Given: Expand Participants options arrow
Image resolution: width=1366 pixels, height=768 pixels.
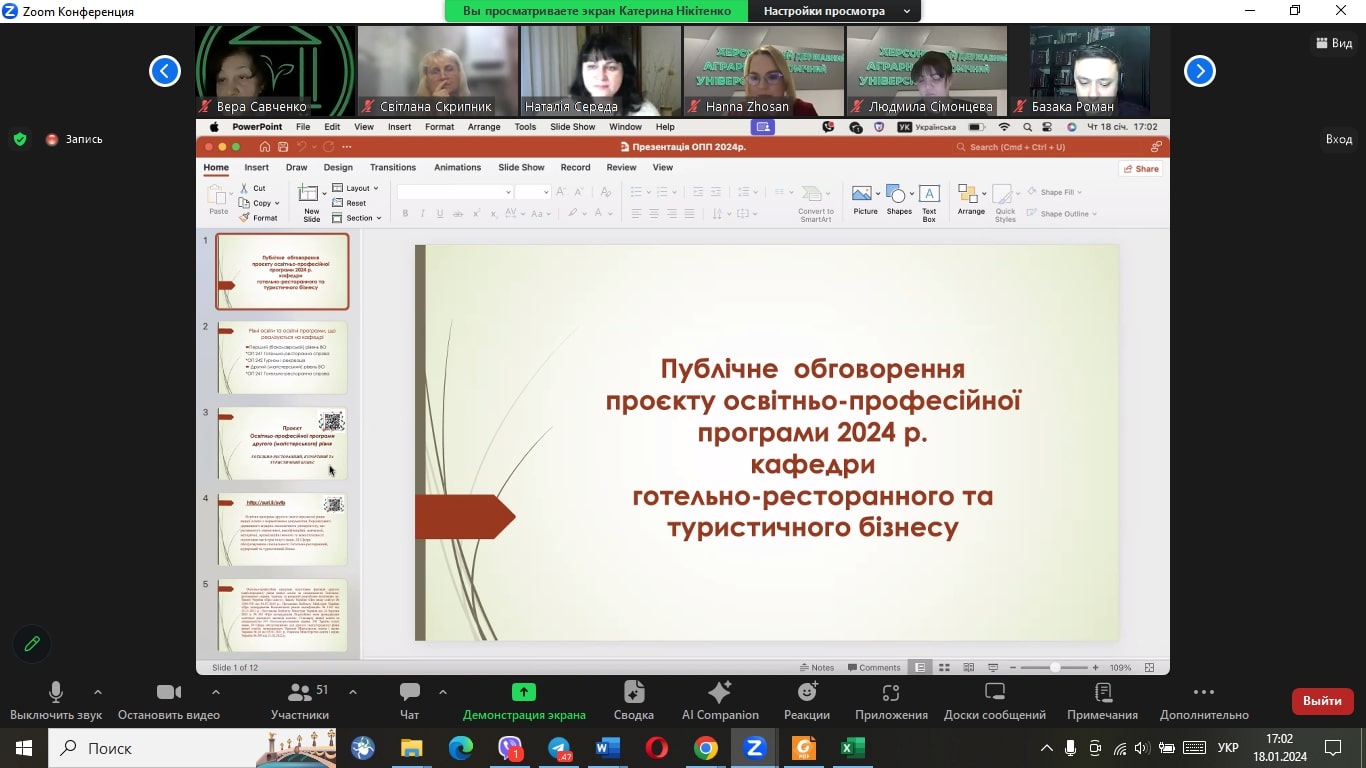Looking at the screenshot, I should pyautogui.click(x=352, y=691).
